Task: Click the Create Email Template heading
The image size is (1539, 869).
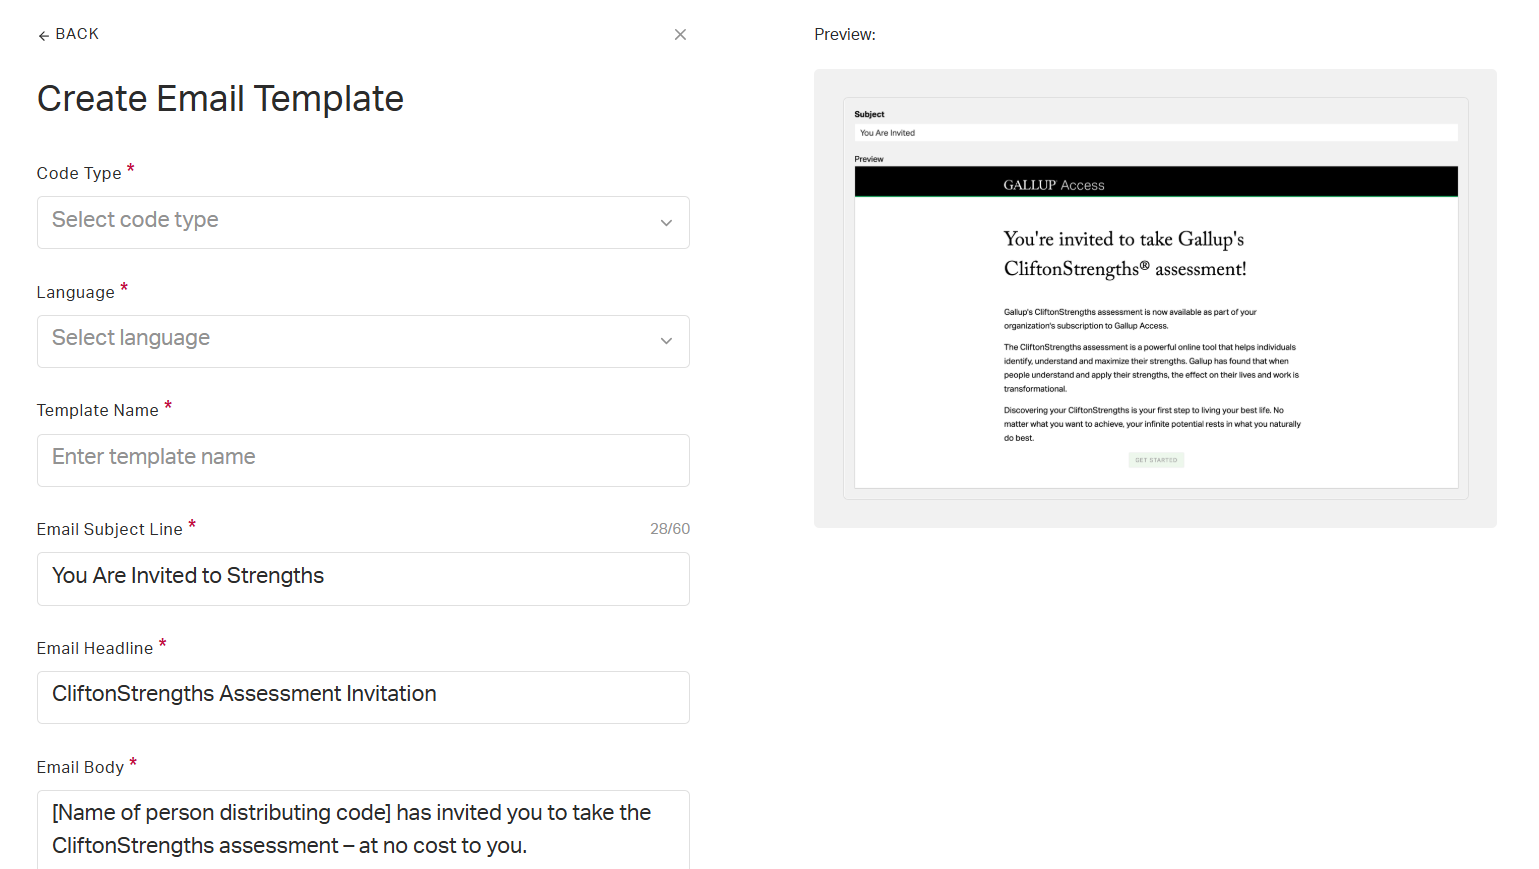Action: click(x=220, y=99)
